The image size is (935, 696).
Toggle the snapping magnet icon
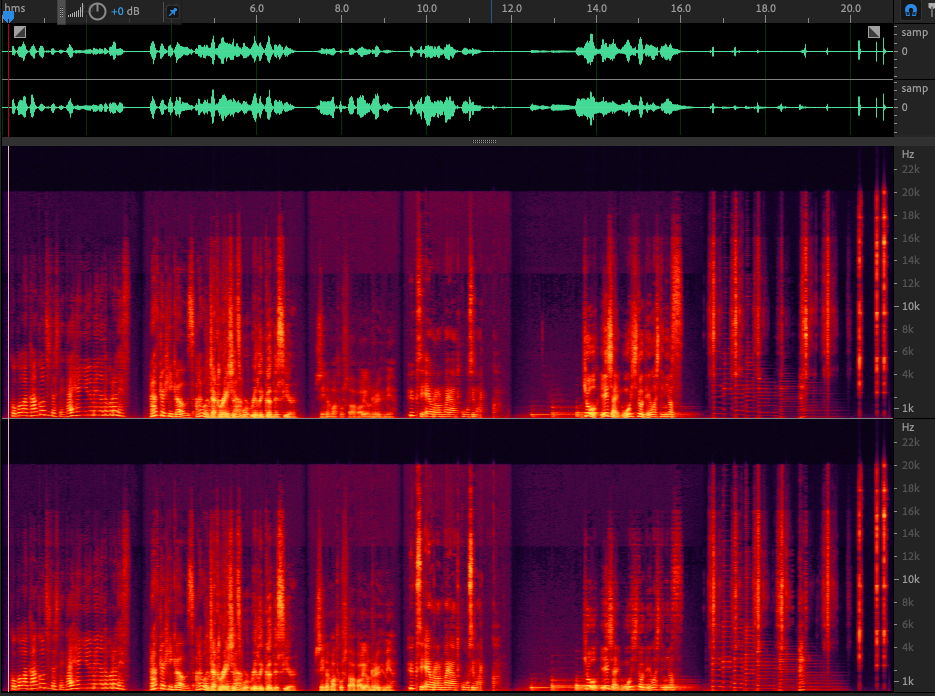pos(910,10)
